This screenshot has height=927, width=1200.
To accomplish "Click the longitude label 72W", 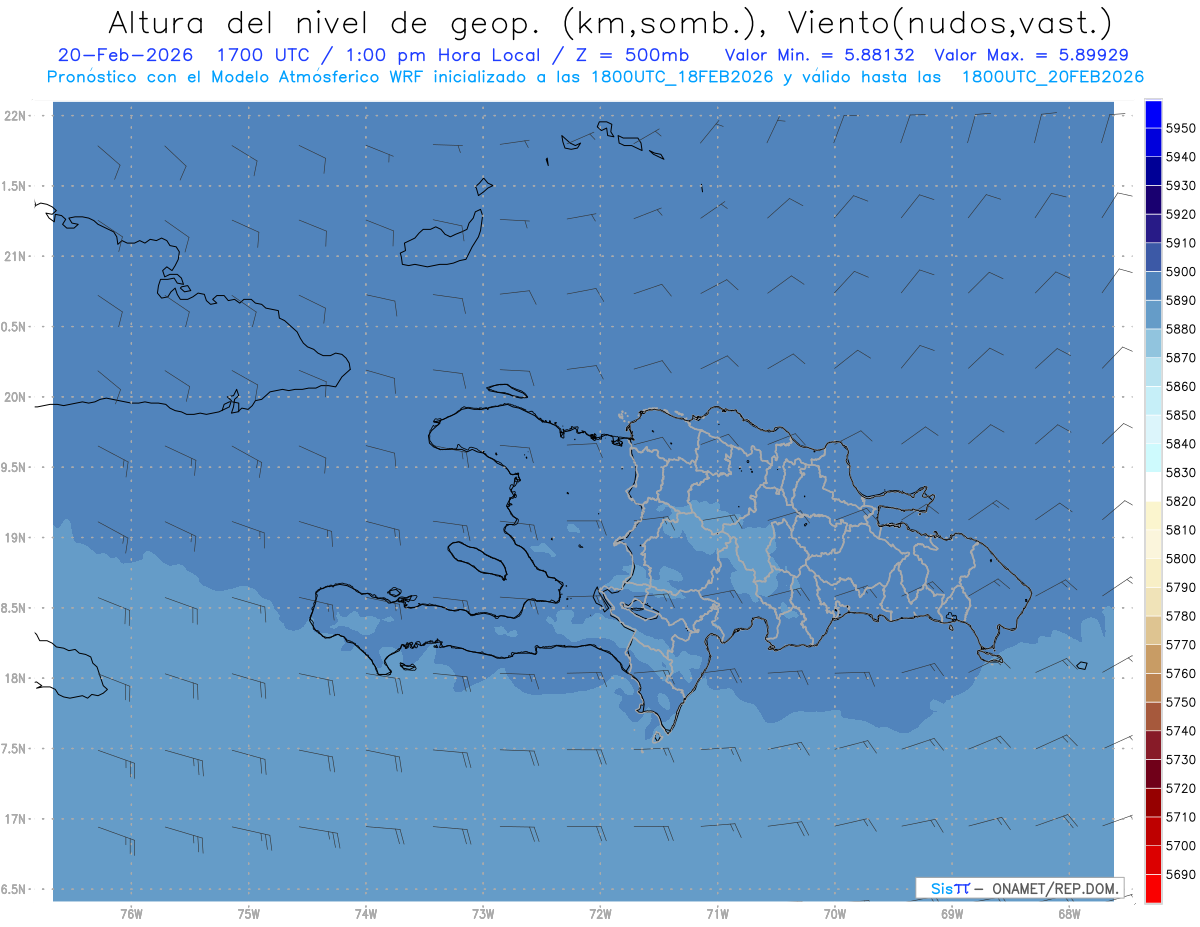I will click(600, 914).
